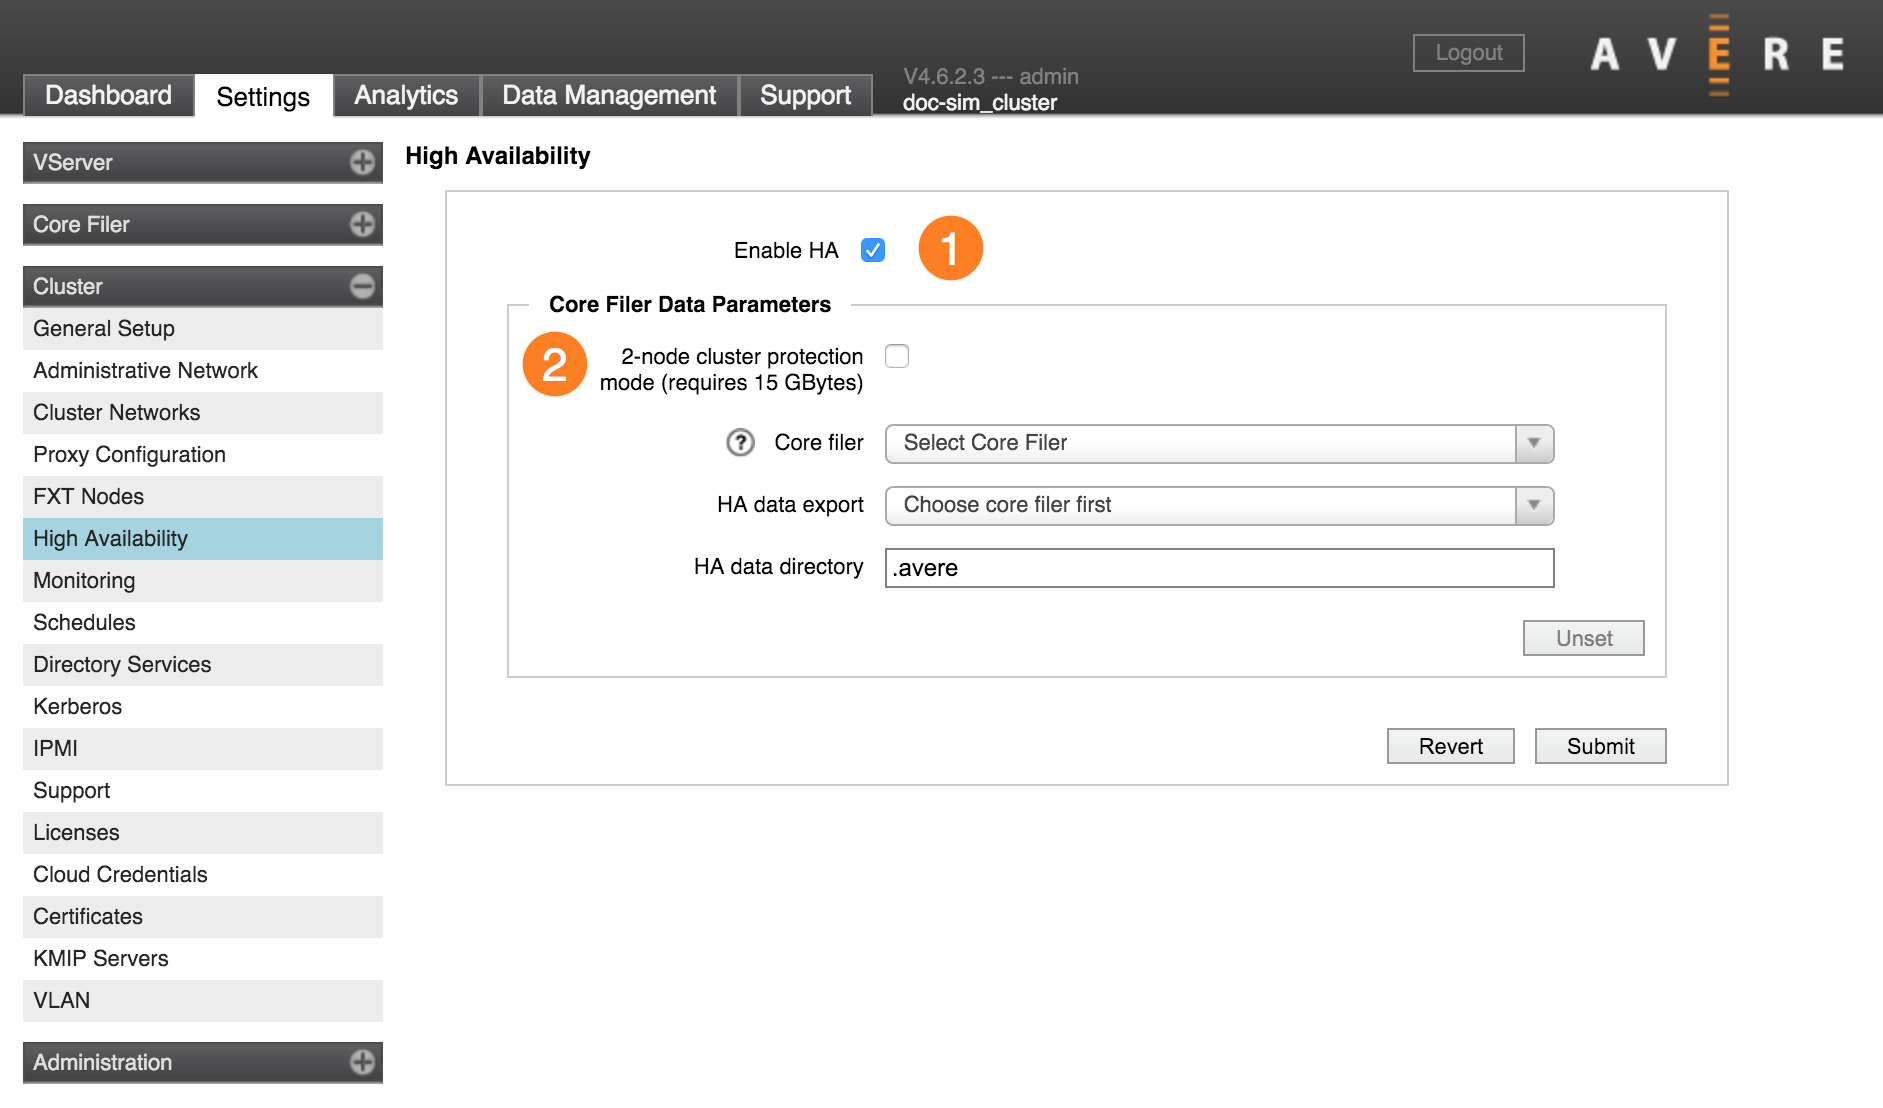Open the Support tab in top navigation

[x=805, y=95]
